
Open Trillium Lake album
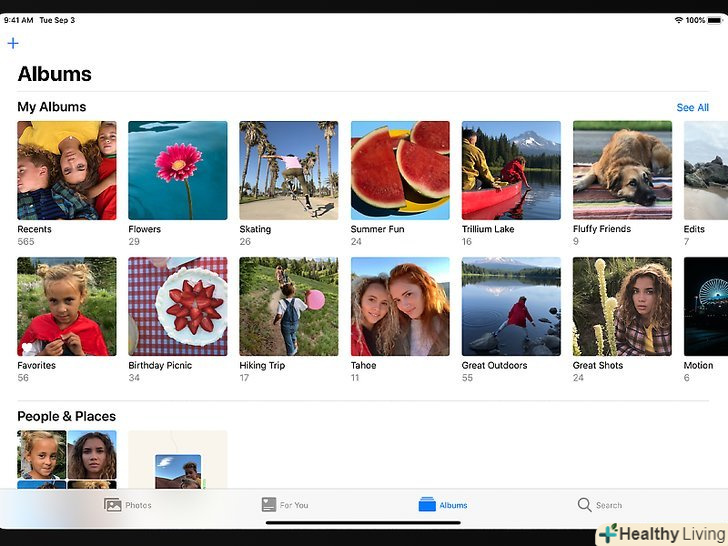tap(511, 170)
